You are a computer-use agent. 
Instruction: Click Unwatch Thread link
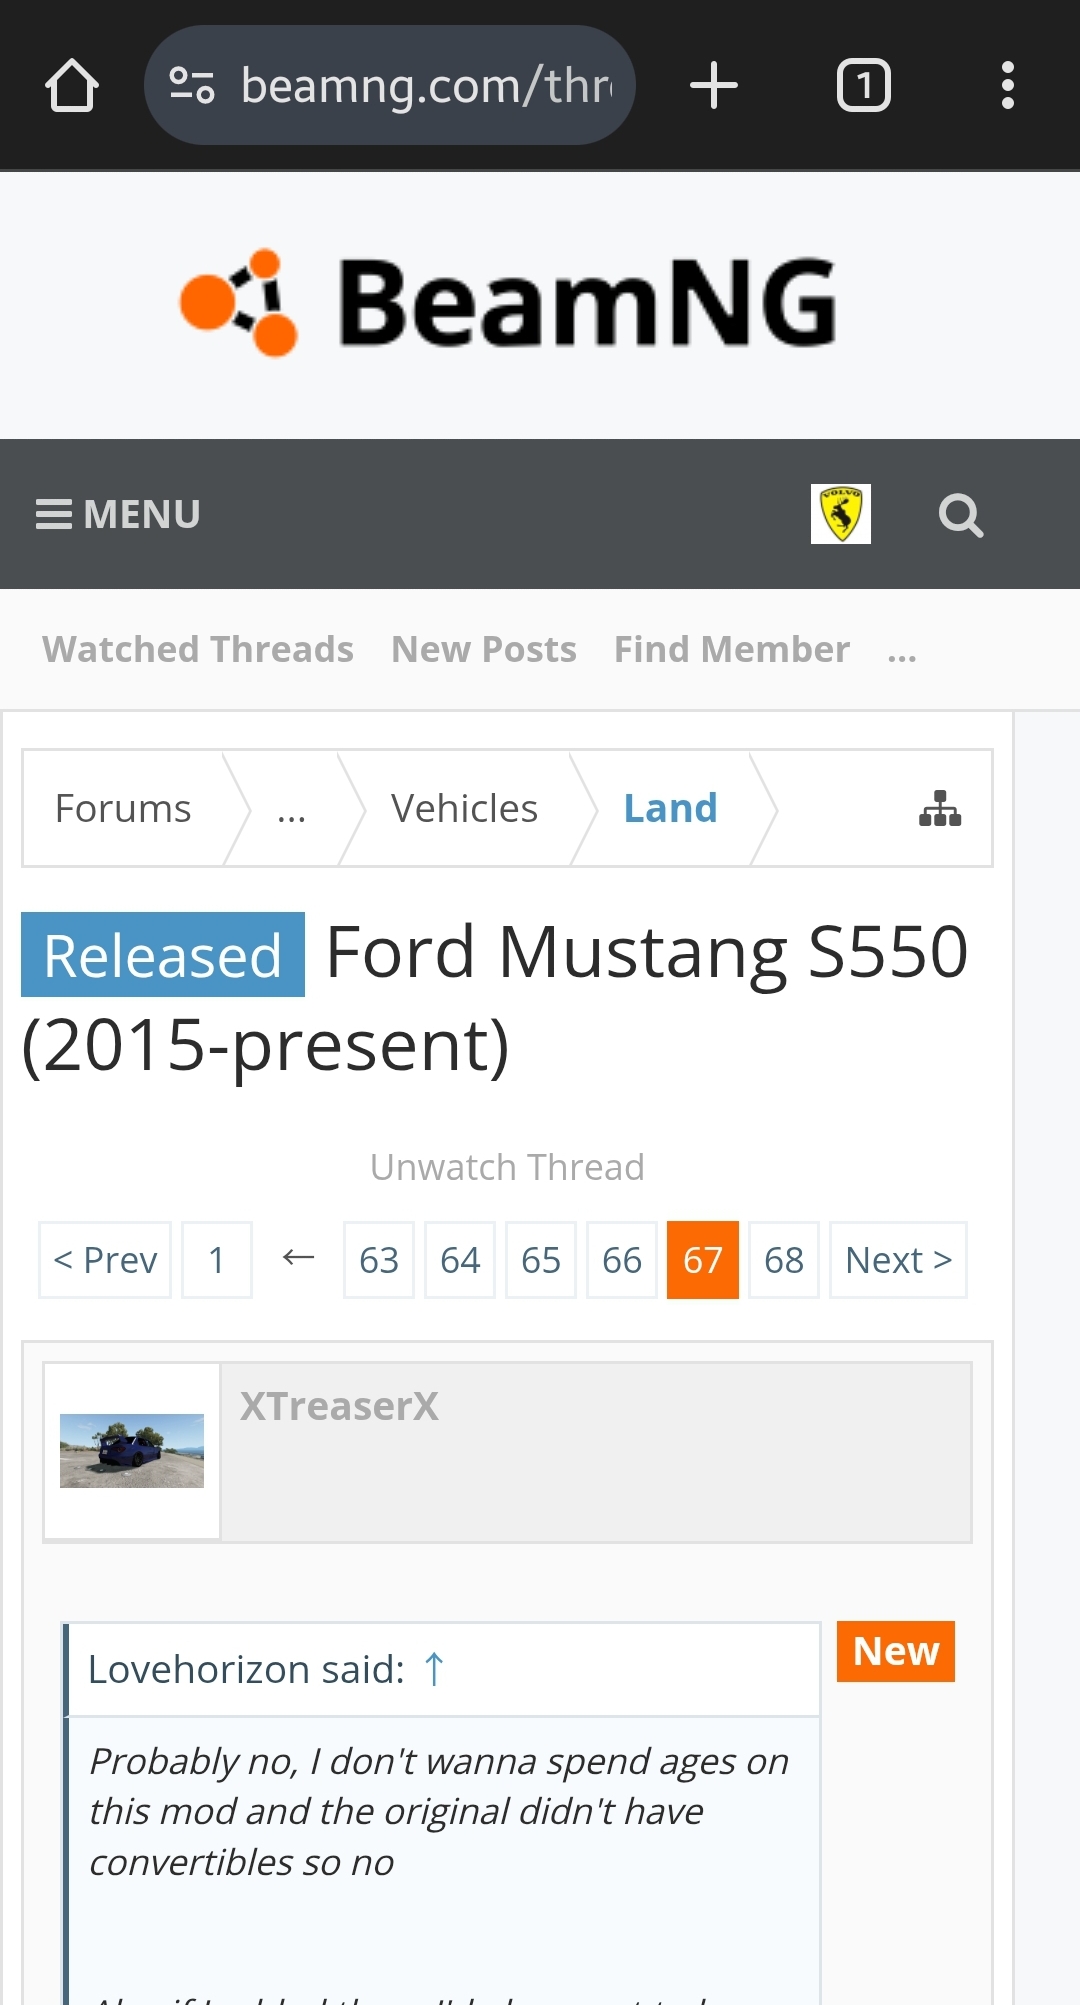[507, 1167]
